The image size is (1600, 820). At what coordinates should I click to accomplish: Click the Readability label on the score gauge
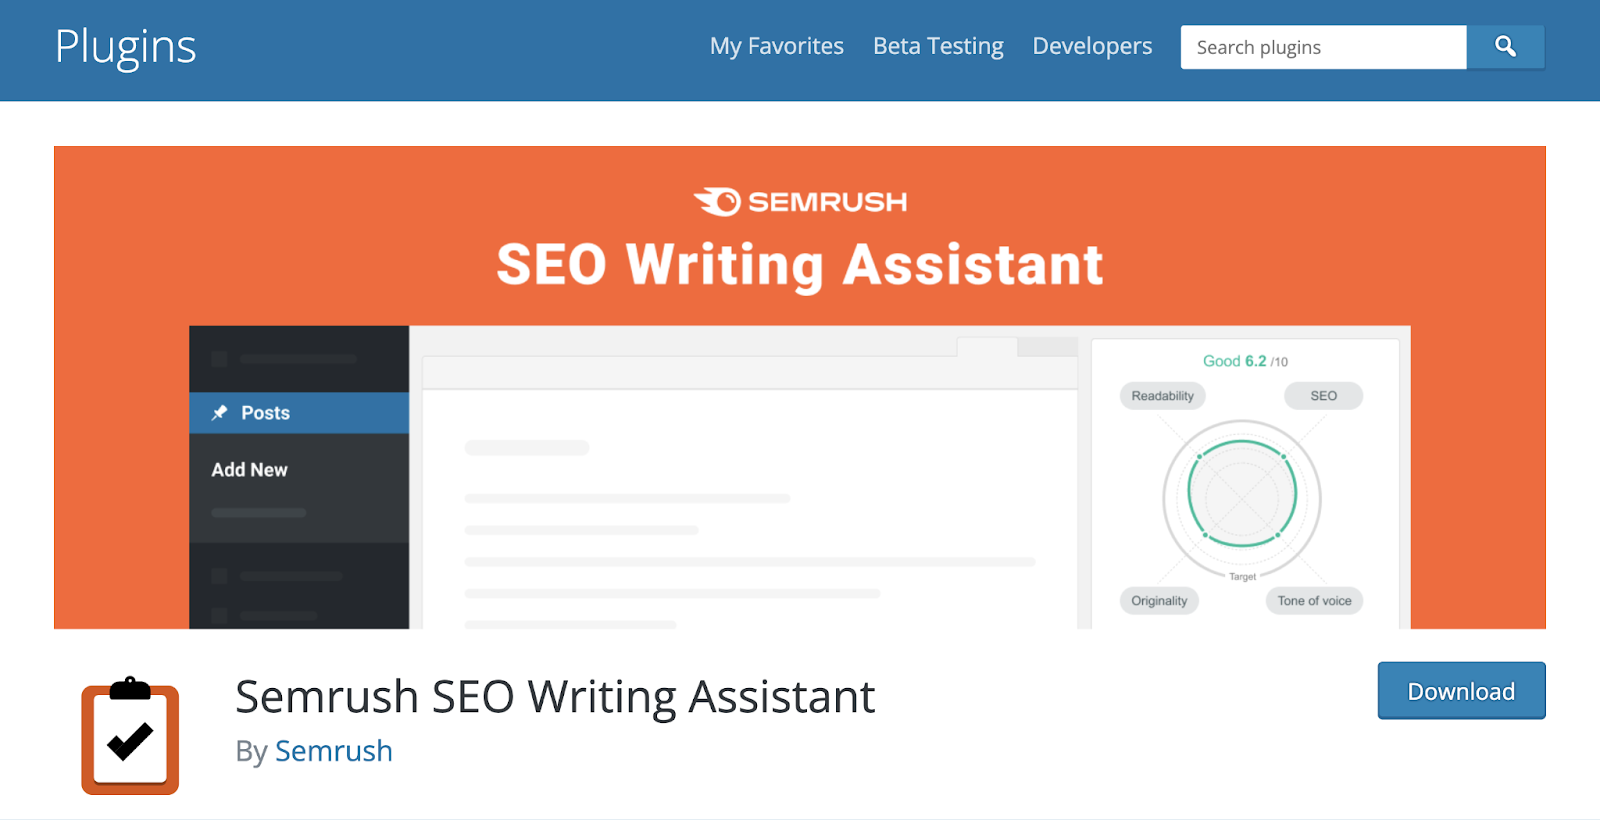(x=1162, y=395)
